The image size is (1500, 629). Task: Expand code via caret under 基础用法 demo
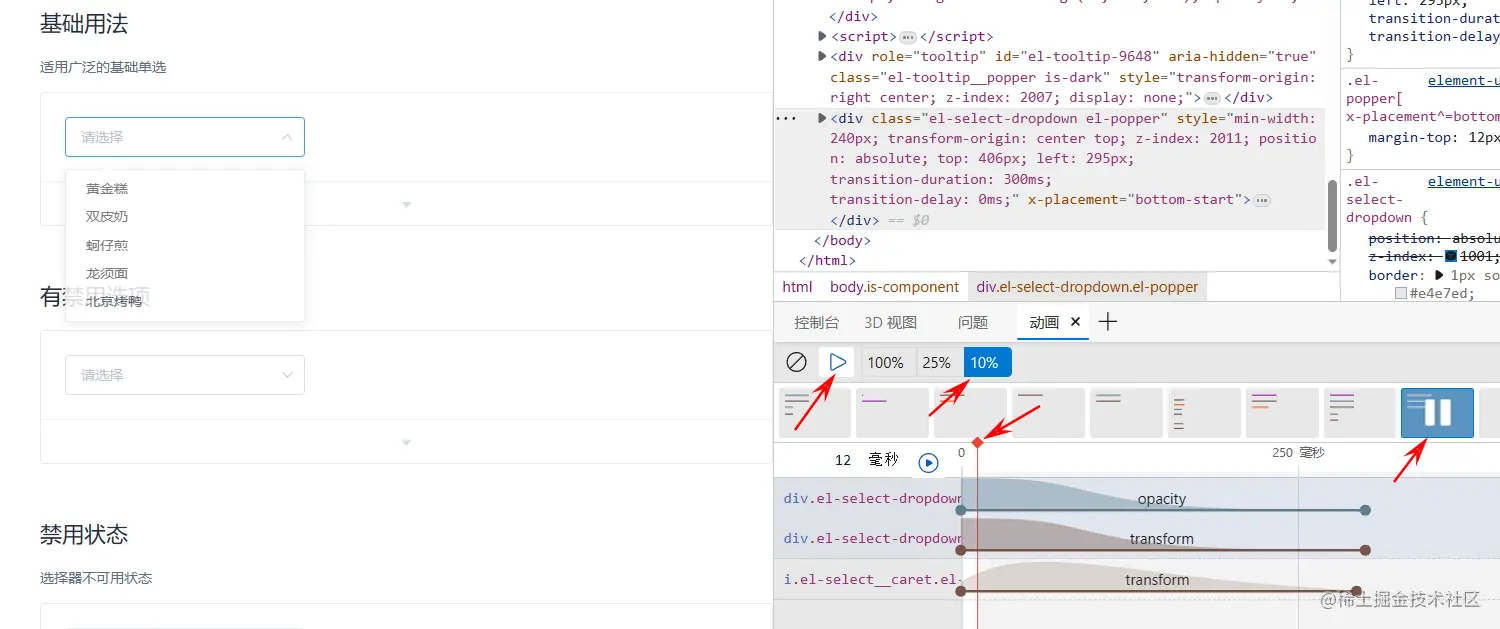click(406, 204)
